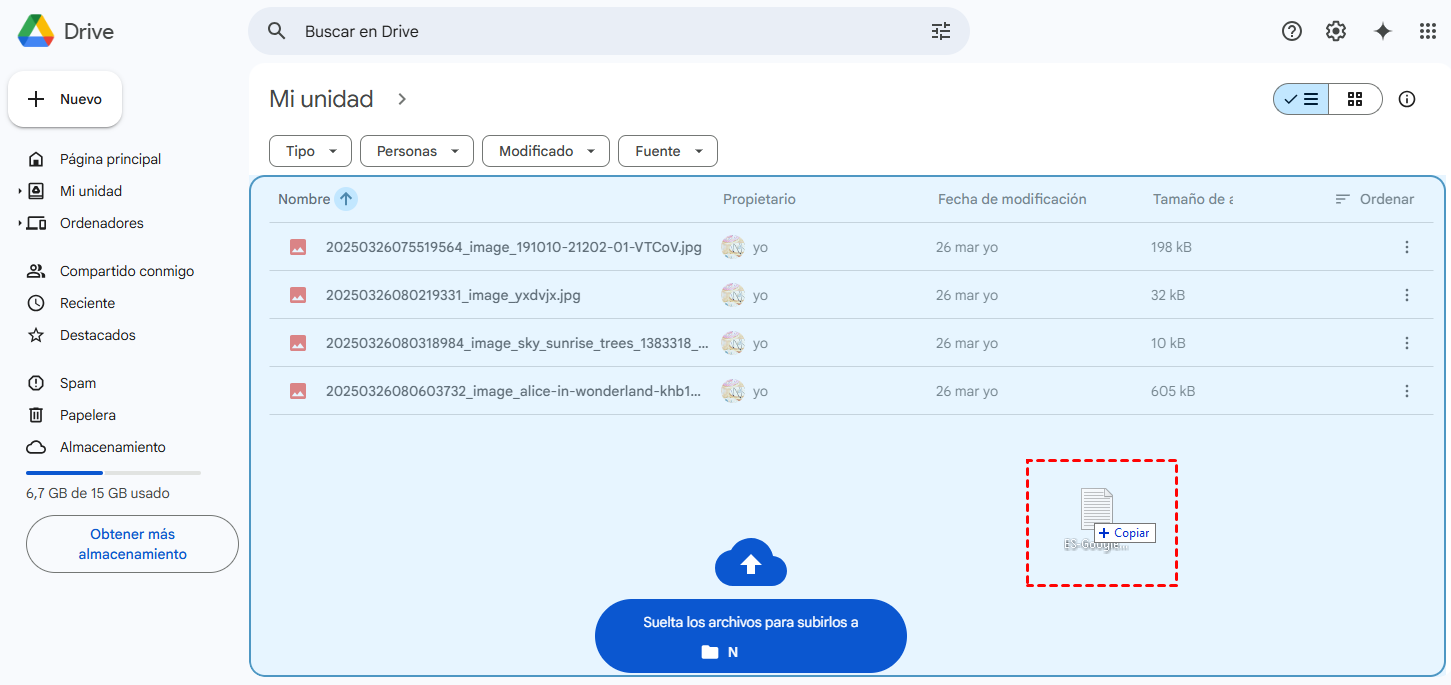Click the storage usage progress bar
The image size is (1451, 685).
(113, 472)
